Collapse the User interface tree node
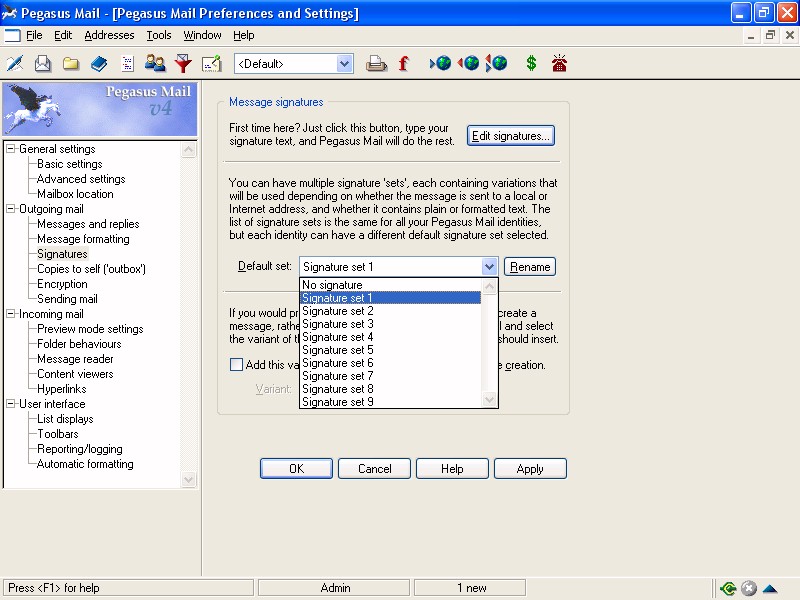The image size is (800, 600). pyautogui.click(x=10, y=404)
